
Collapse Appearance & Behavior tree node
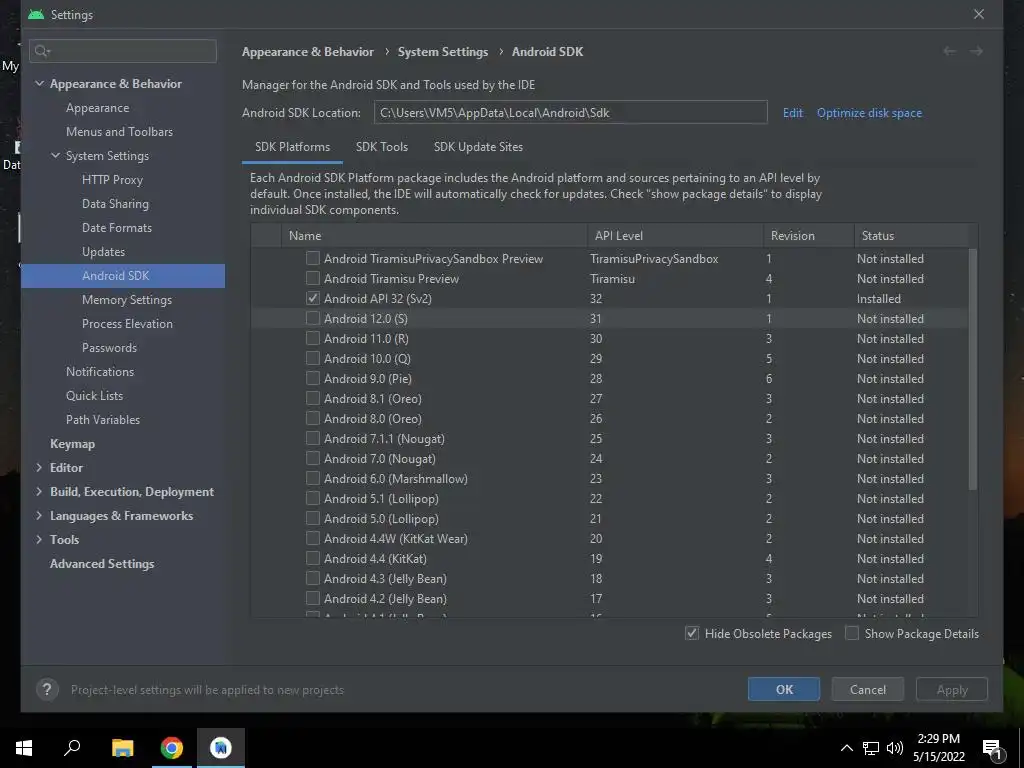point(39,84)
